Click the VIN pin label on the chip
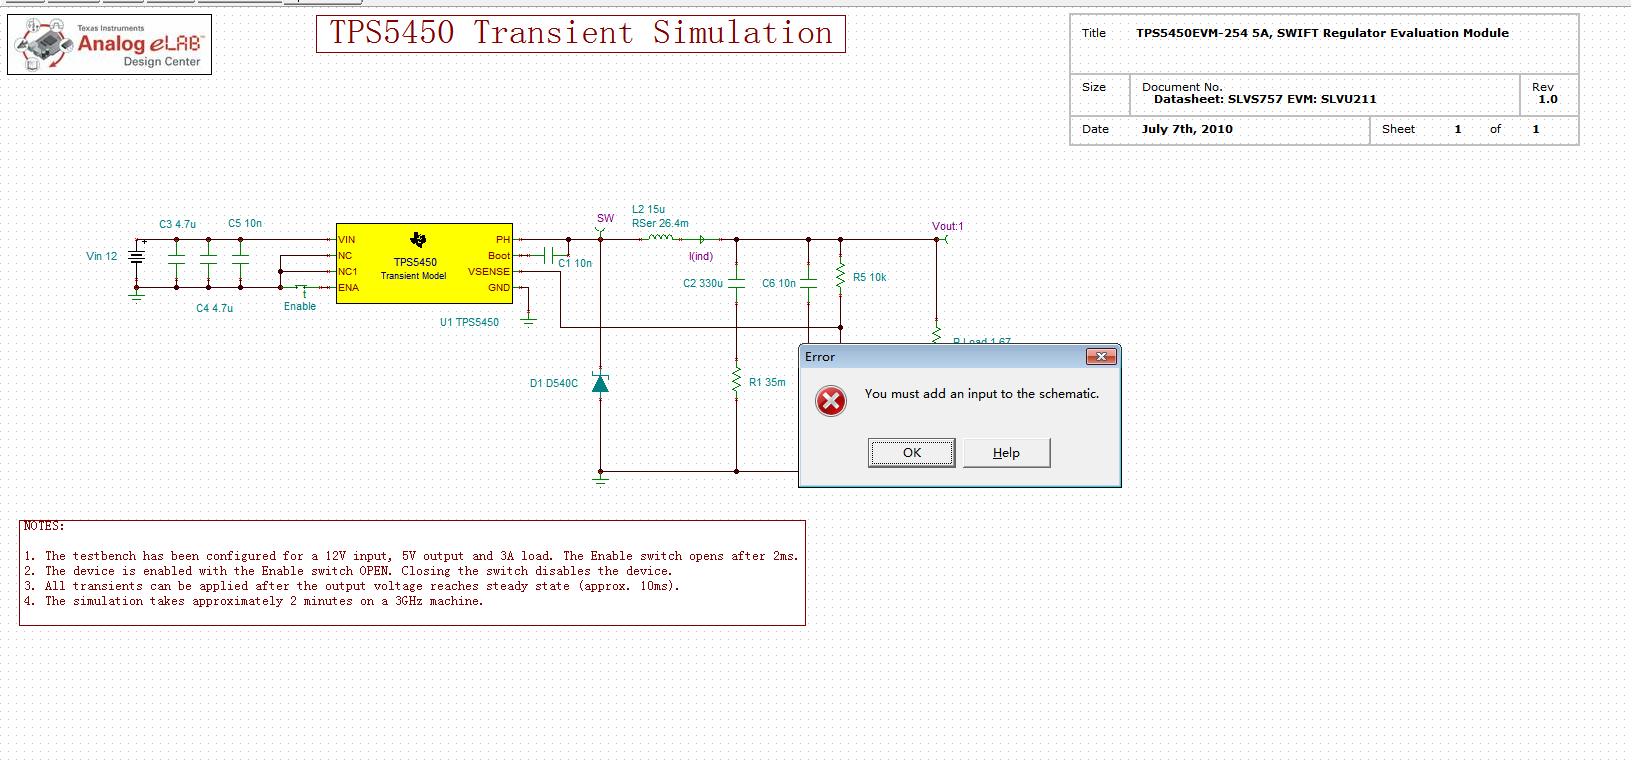 click(347, 239)
